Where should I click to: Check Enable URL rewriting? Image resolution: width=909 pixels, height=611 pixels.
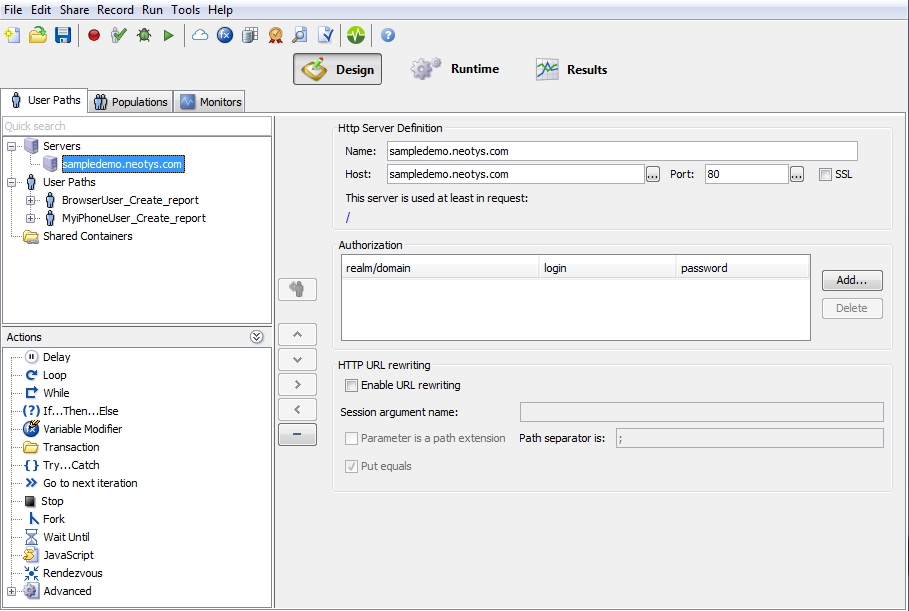point(351,385)
